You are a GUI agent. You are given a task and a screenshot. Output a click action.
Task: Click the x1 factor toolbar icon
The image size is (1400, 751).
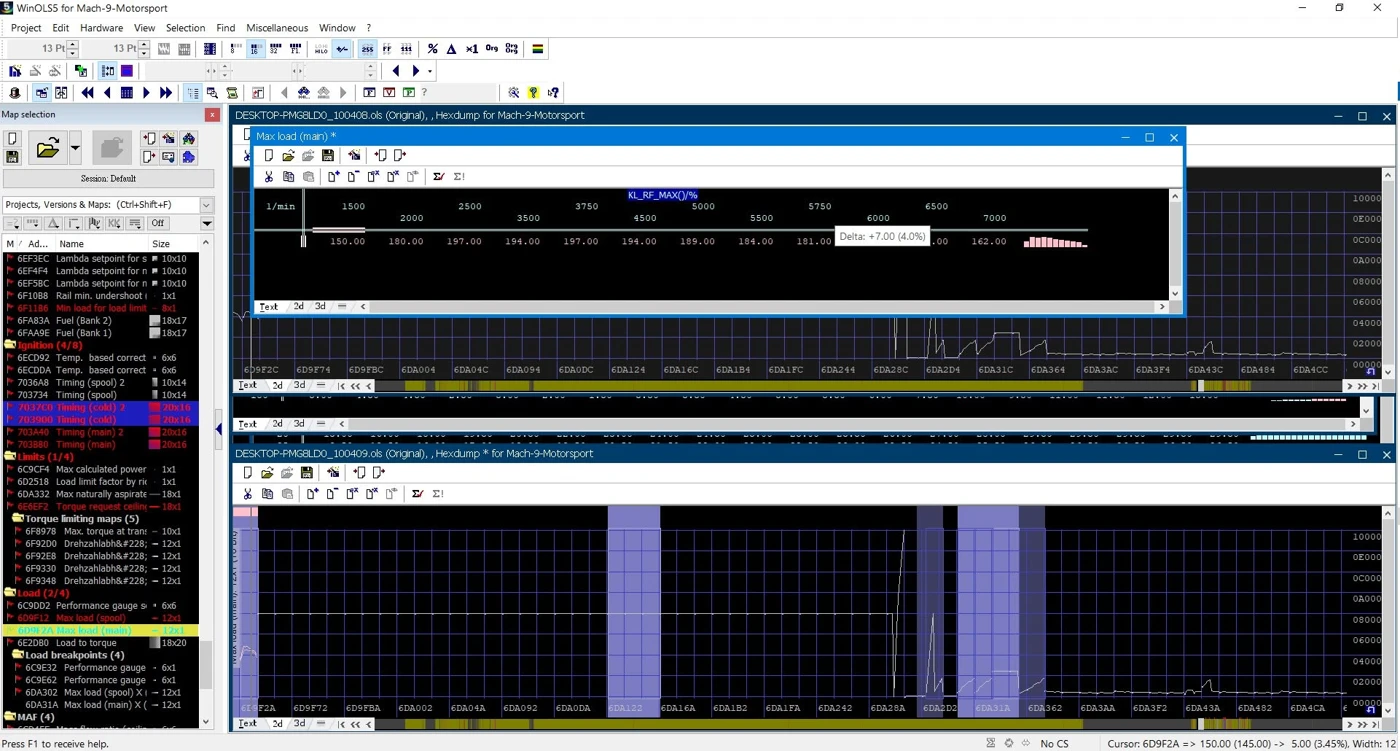(472, 49)
